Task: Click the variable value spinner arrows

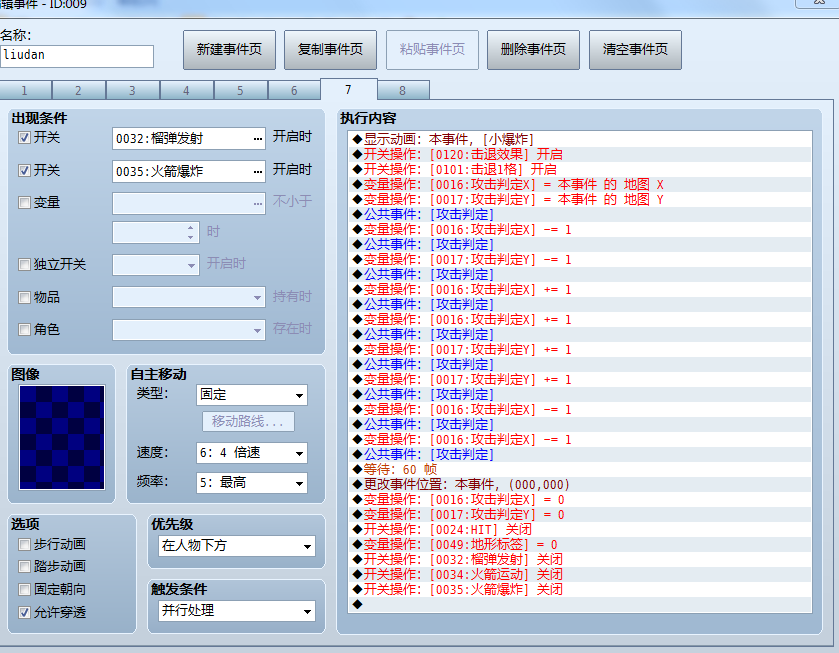Action: [x=190, y=233]
